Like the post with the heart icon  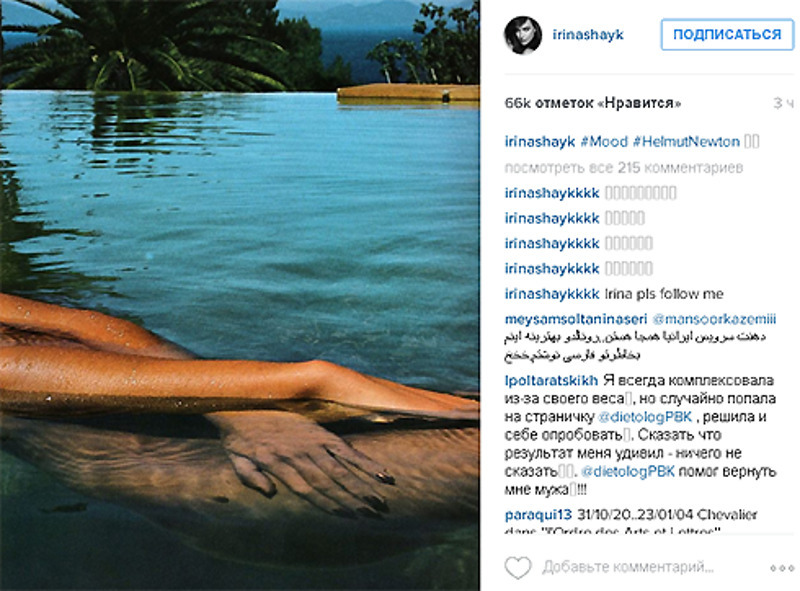coord(518,567)
